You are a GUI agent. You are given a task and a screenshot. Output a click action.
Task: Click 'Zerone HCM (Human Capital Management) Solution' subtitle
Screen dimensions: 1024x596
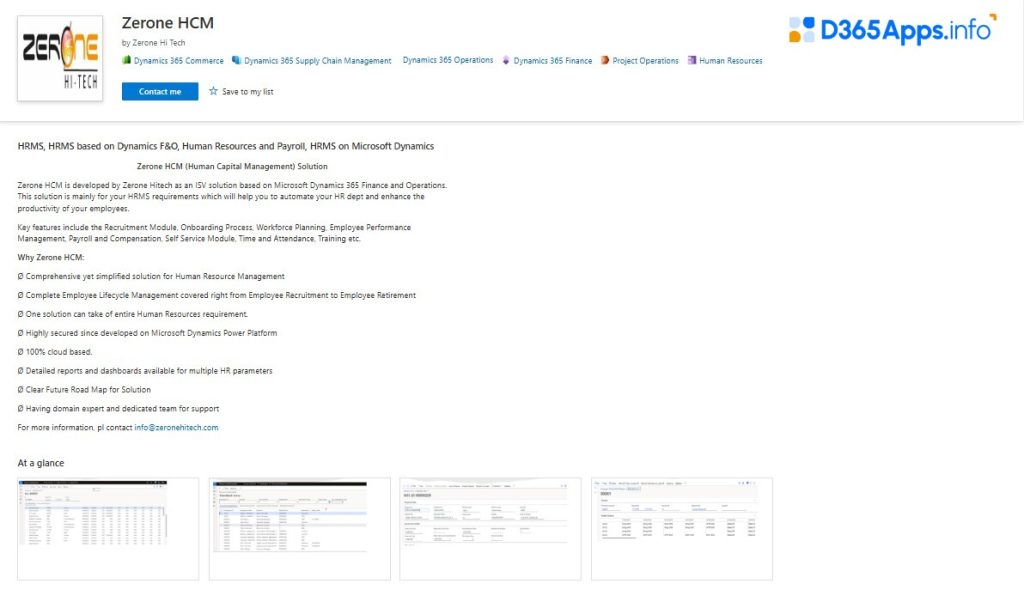(x=232, y=166)
